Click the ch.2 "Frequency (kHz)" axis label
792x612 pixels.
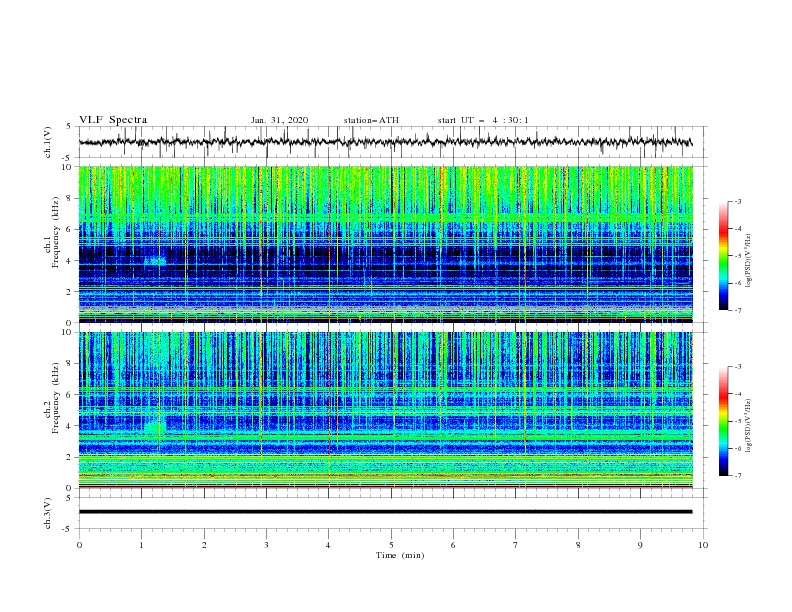pyautogui.click(x=56, y=397)
